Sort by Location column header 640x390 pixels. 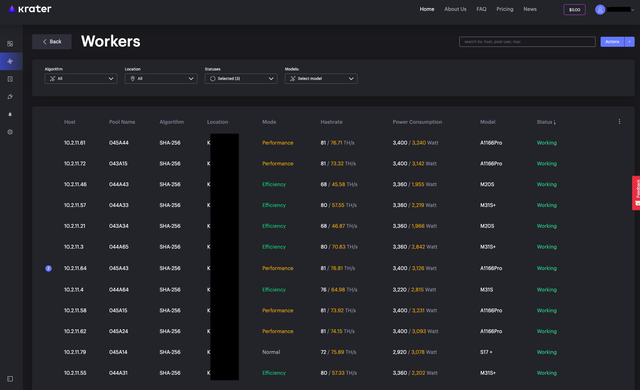coord(217,122)
